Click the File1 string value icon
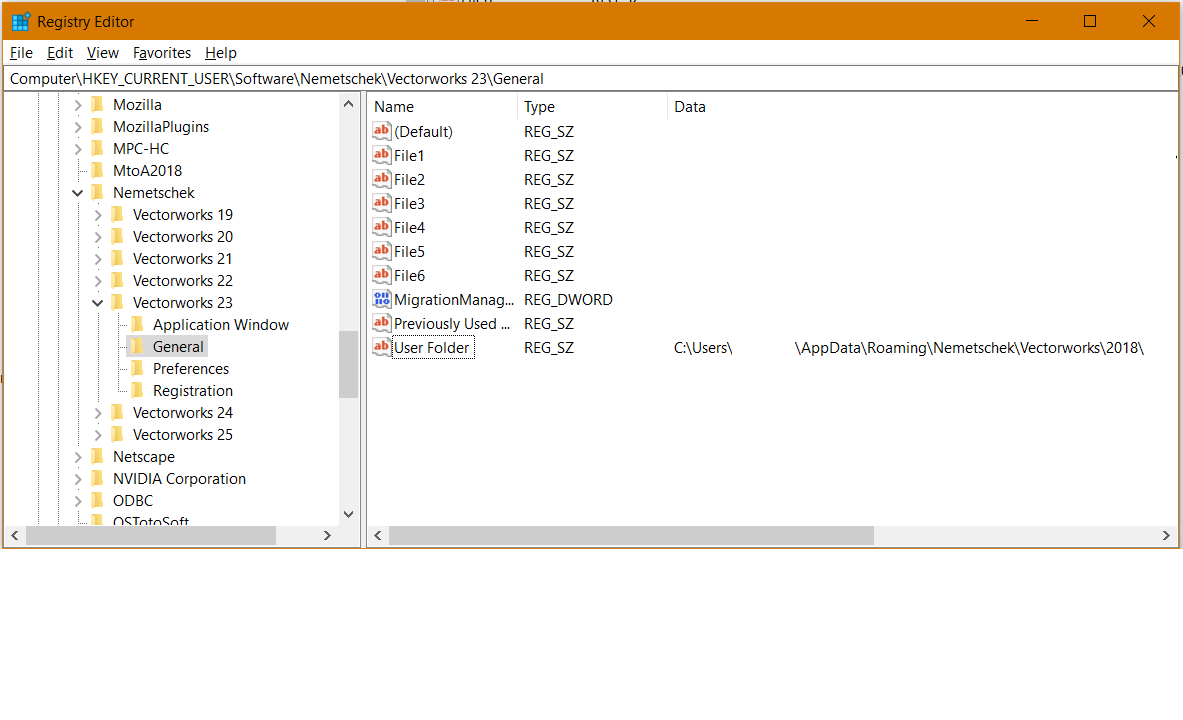This screenshot has height=720, width=1183. tap(381, 155)
